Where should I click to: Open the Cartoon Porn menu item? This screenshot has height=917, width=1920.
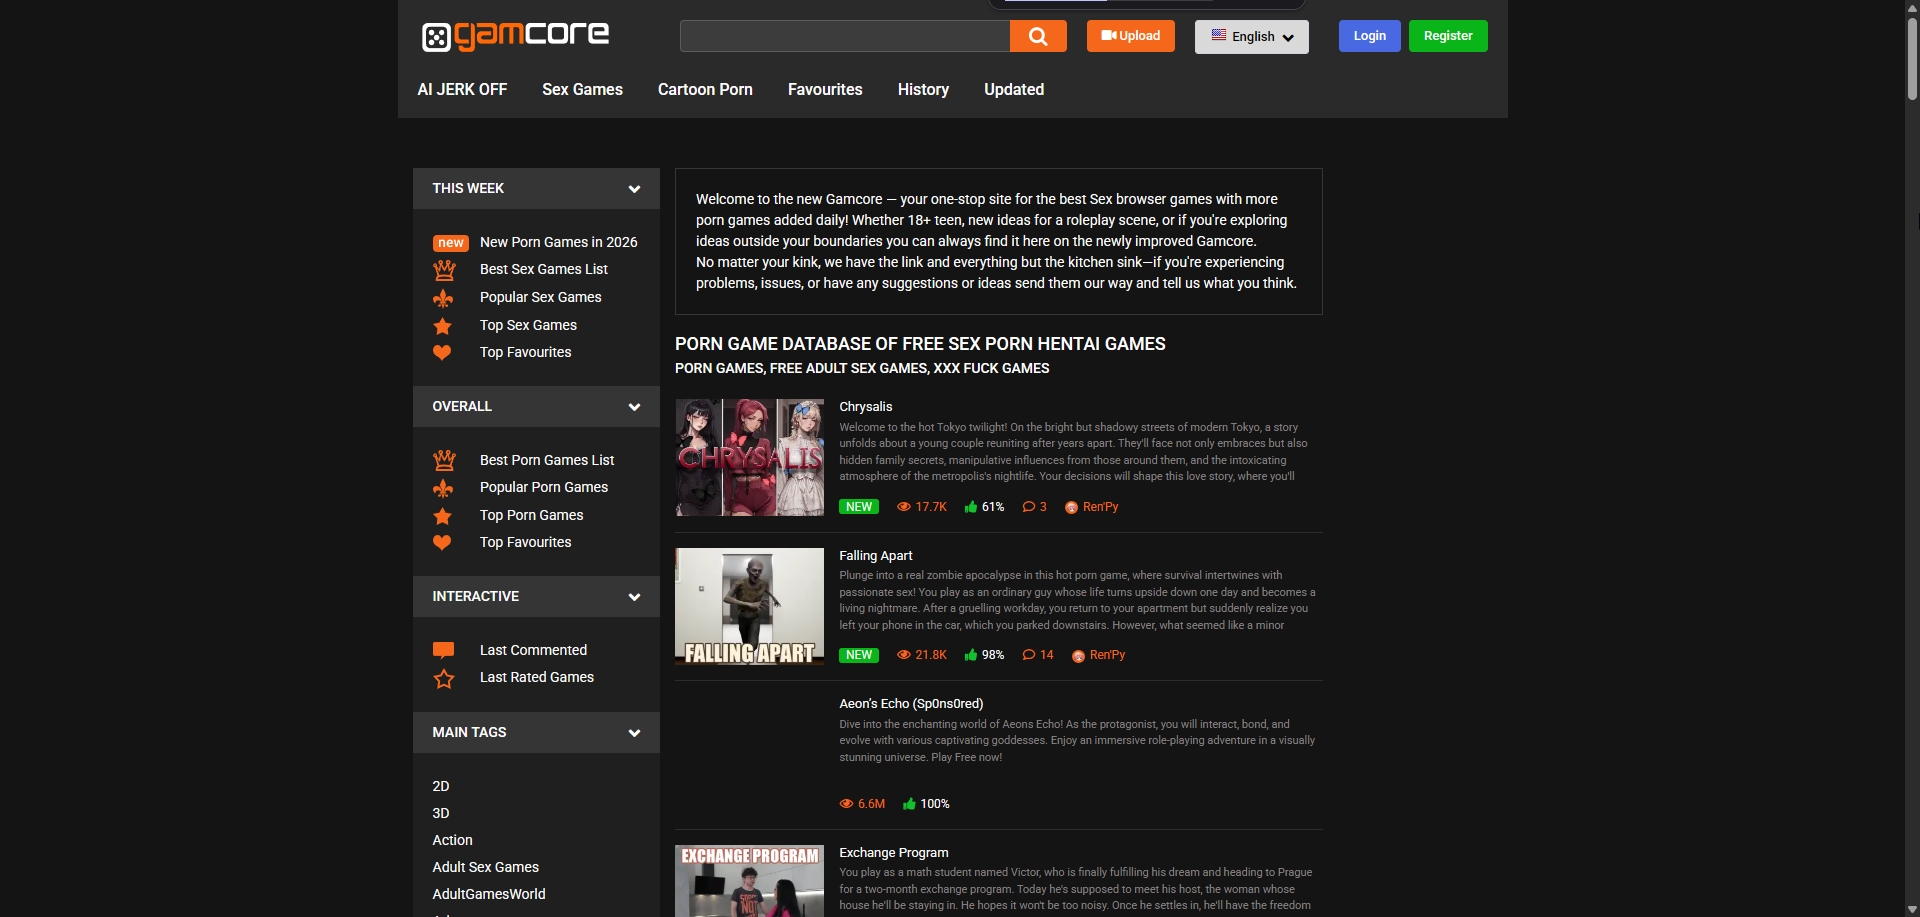(705, 90)
